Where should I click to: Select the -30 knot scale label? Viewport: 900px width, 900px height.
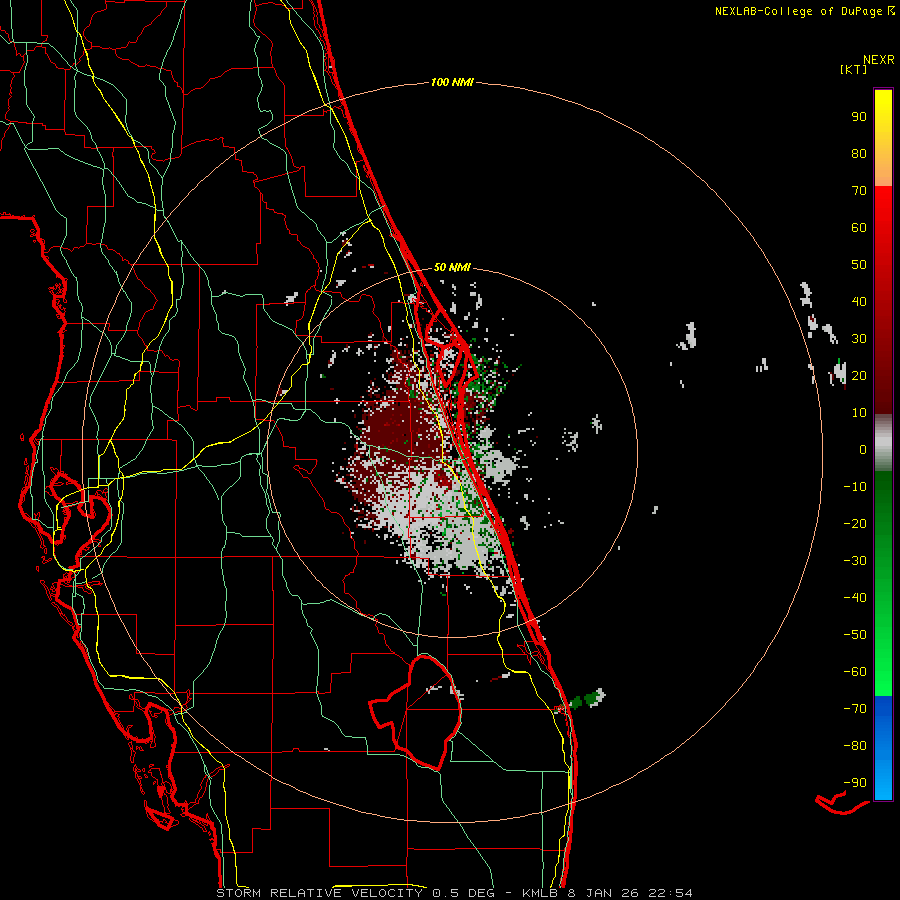[855, 561]
